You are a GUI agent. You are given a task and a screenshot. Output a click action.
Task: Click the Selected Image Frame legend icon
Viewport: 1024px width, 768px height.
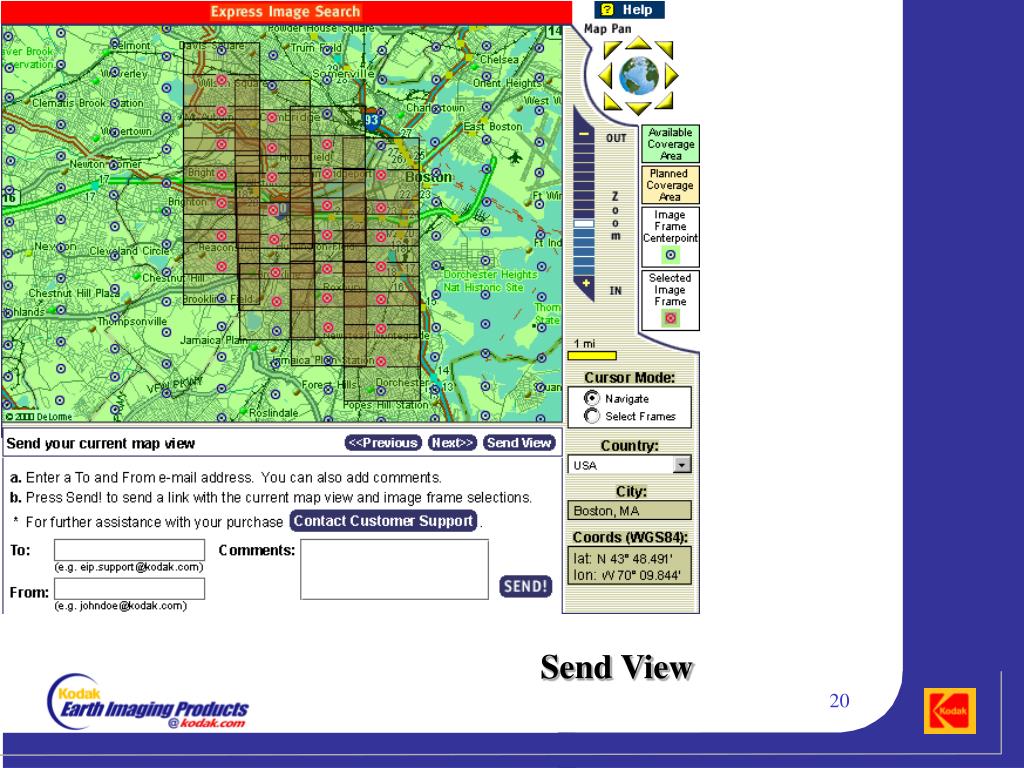pos(670,318)
